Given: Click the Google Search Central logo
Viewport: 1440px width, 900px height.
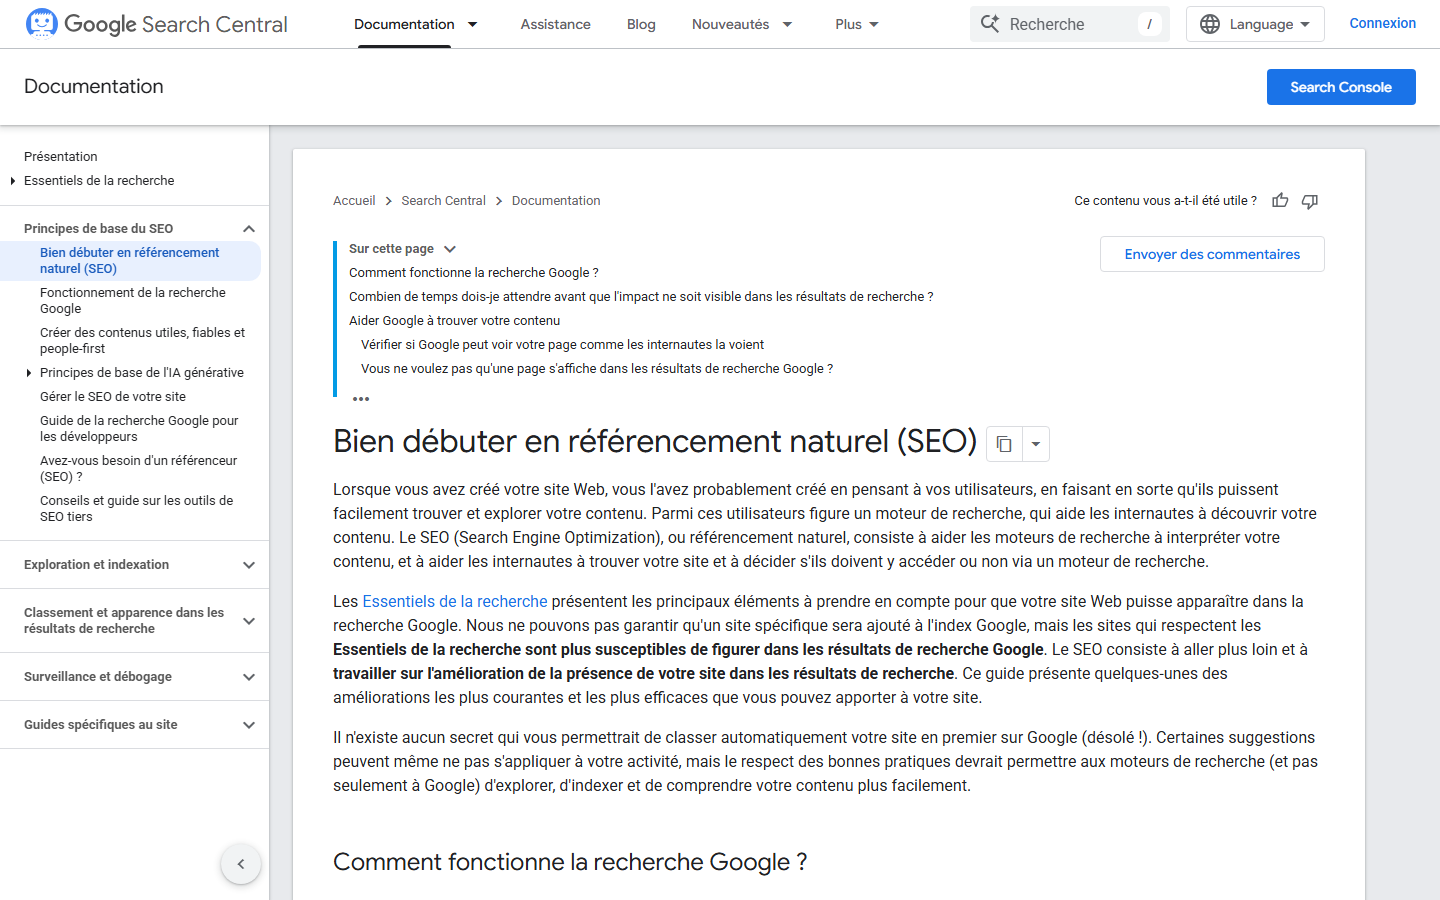Looking at the screenshot, I should [156, 24].
